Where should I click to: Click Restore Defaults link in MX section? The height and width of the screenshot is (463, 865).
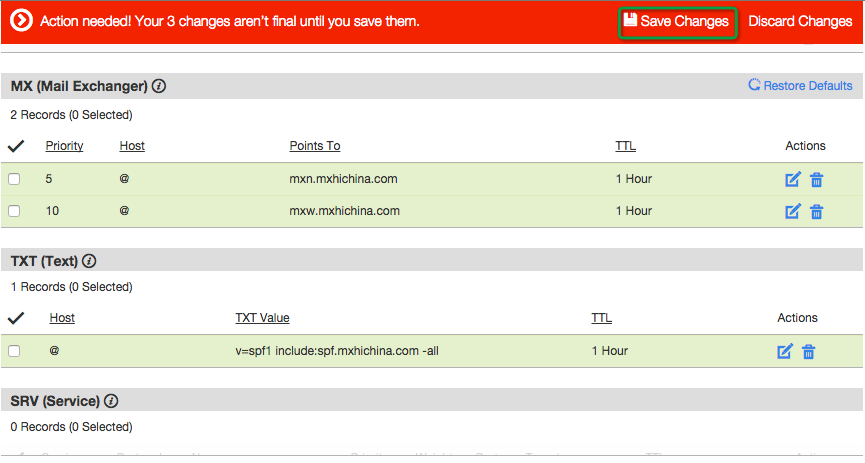point(800,86)
